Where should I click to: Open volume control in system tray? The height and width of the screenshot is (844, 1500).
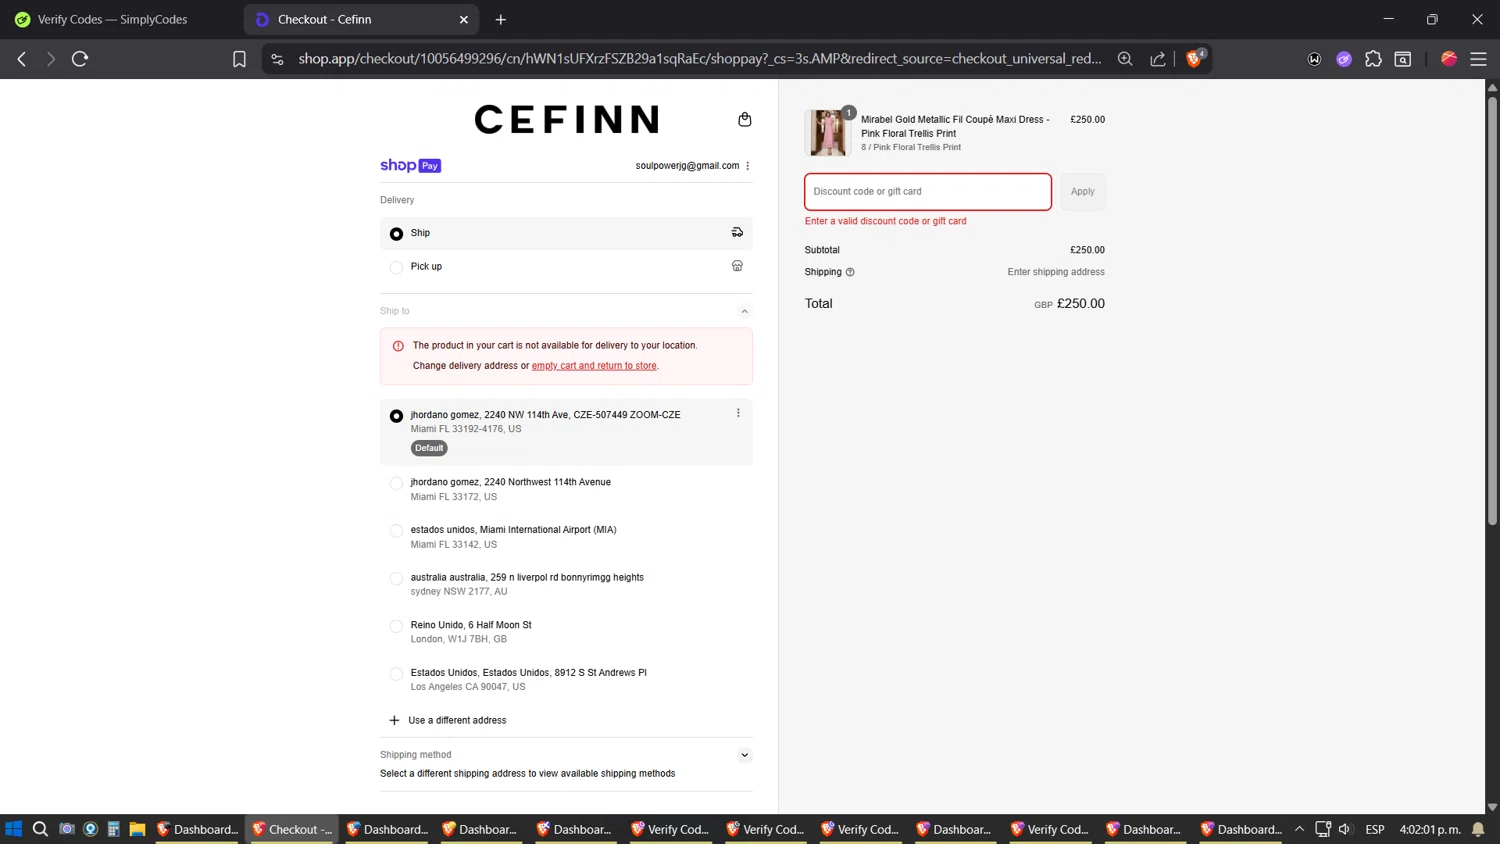pyautogui.click(x=1345, y=829)
